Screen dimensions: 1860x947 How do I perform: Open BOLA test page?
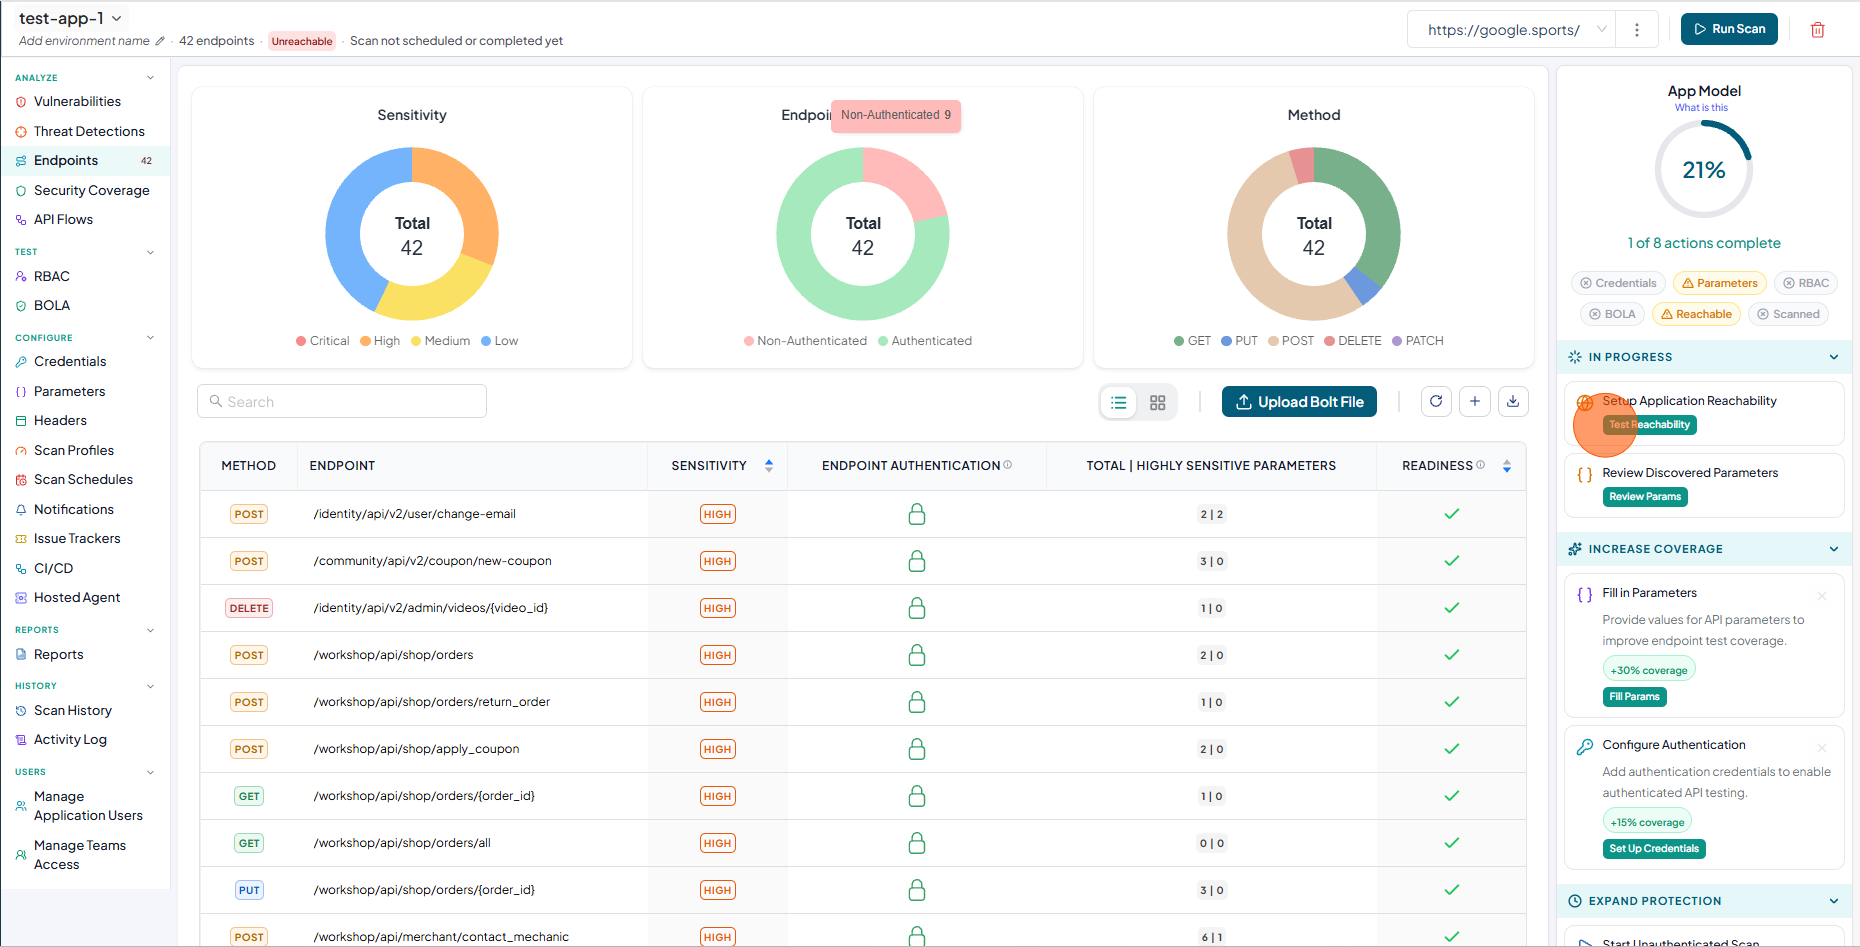pyautogui.click(x=52, y=306)
